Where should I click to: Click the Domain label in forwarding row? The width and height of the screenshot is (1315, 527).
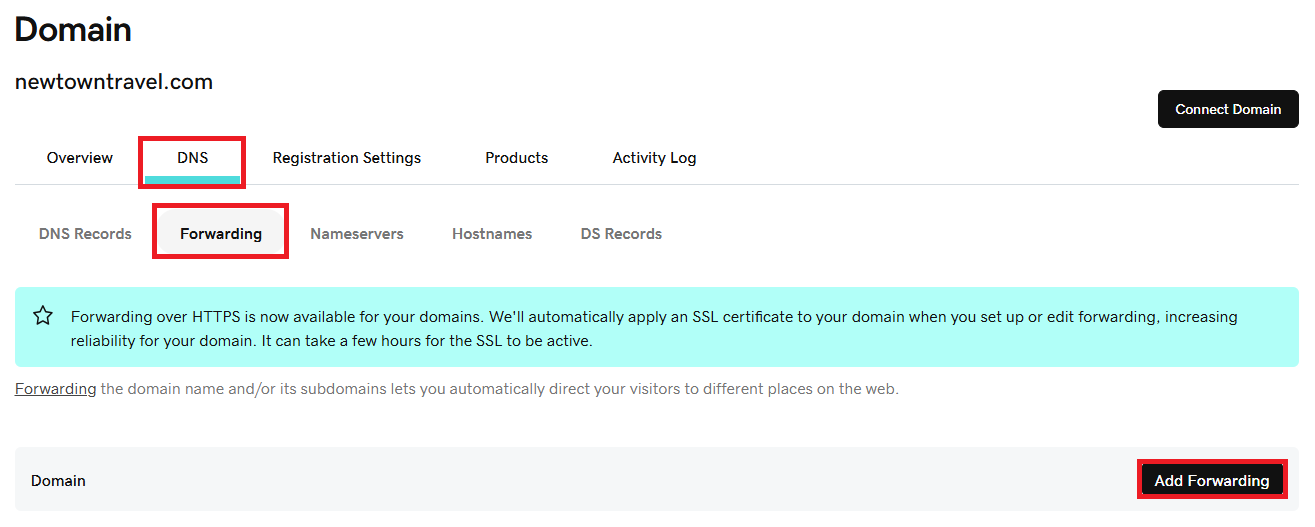[x=58, y=481]
